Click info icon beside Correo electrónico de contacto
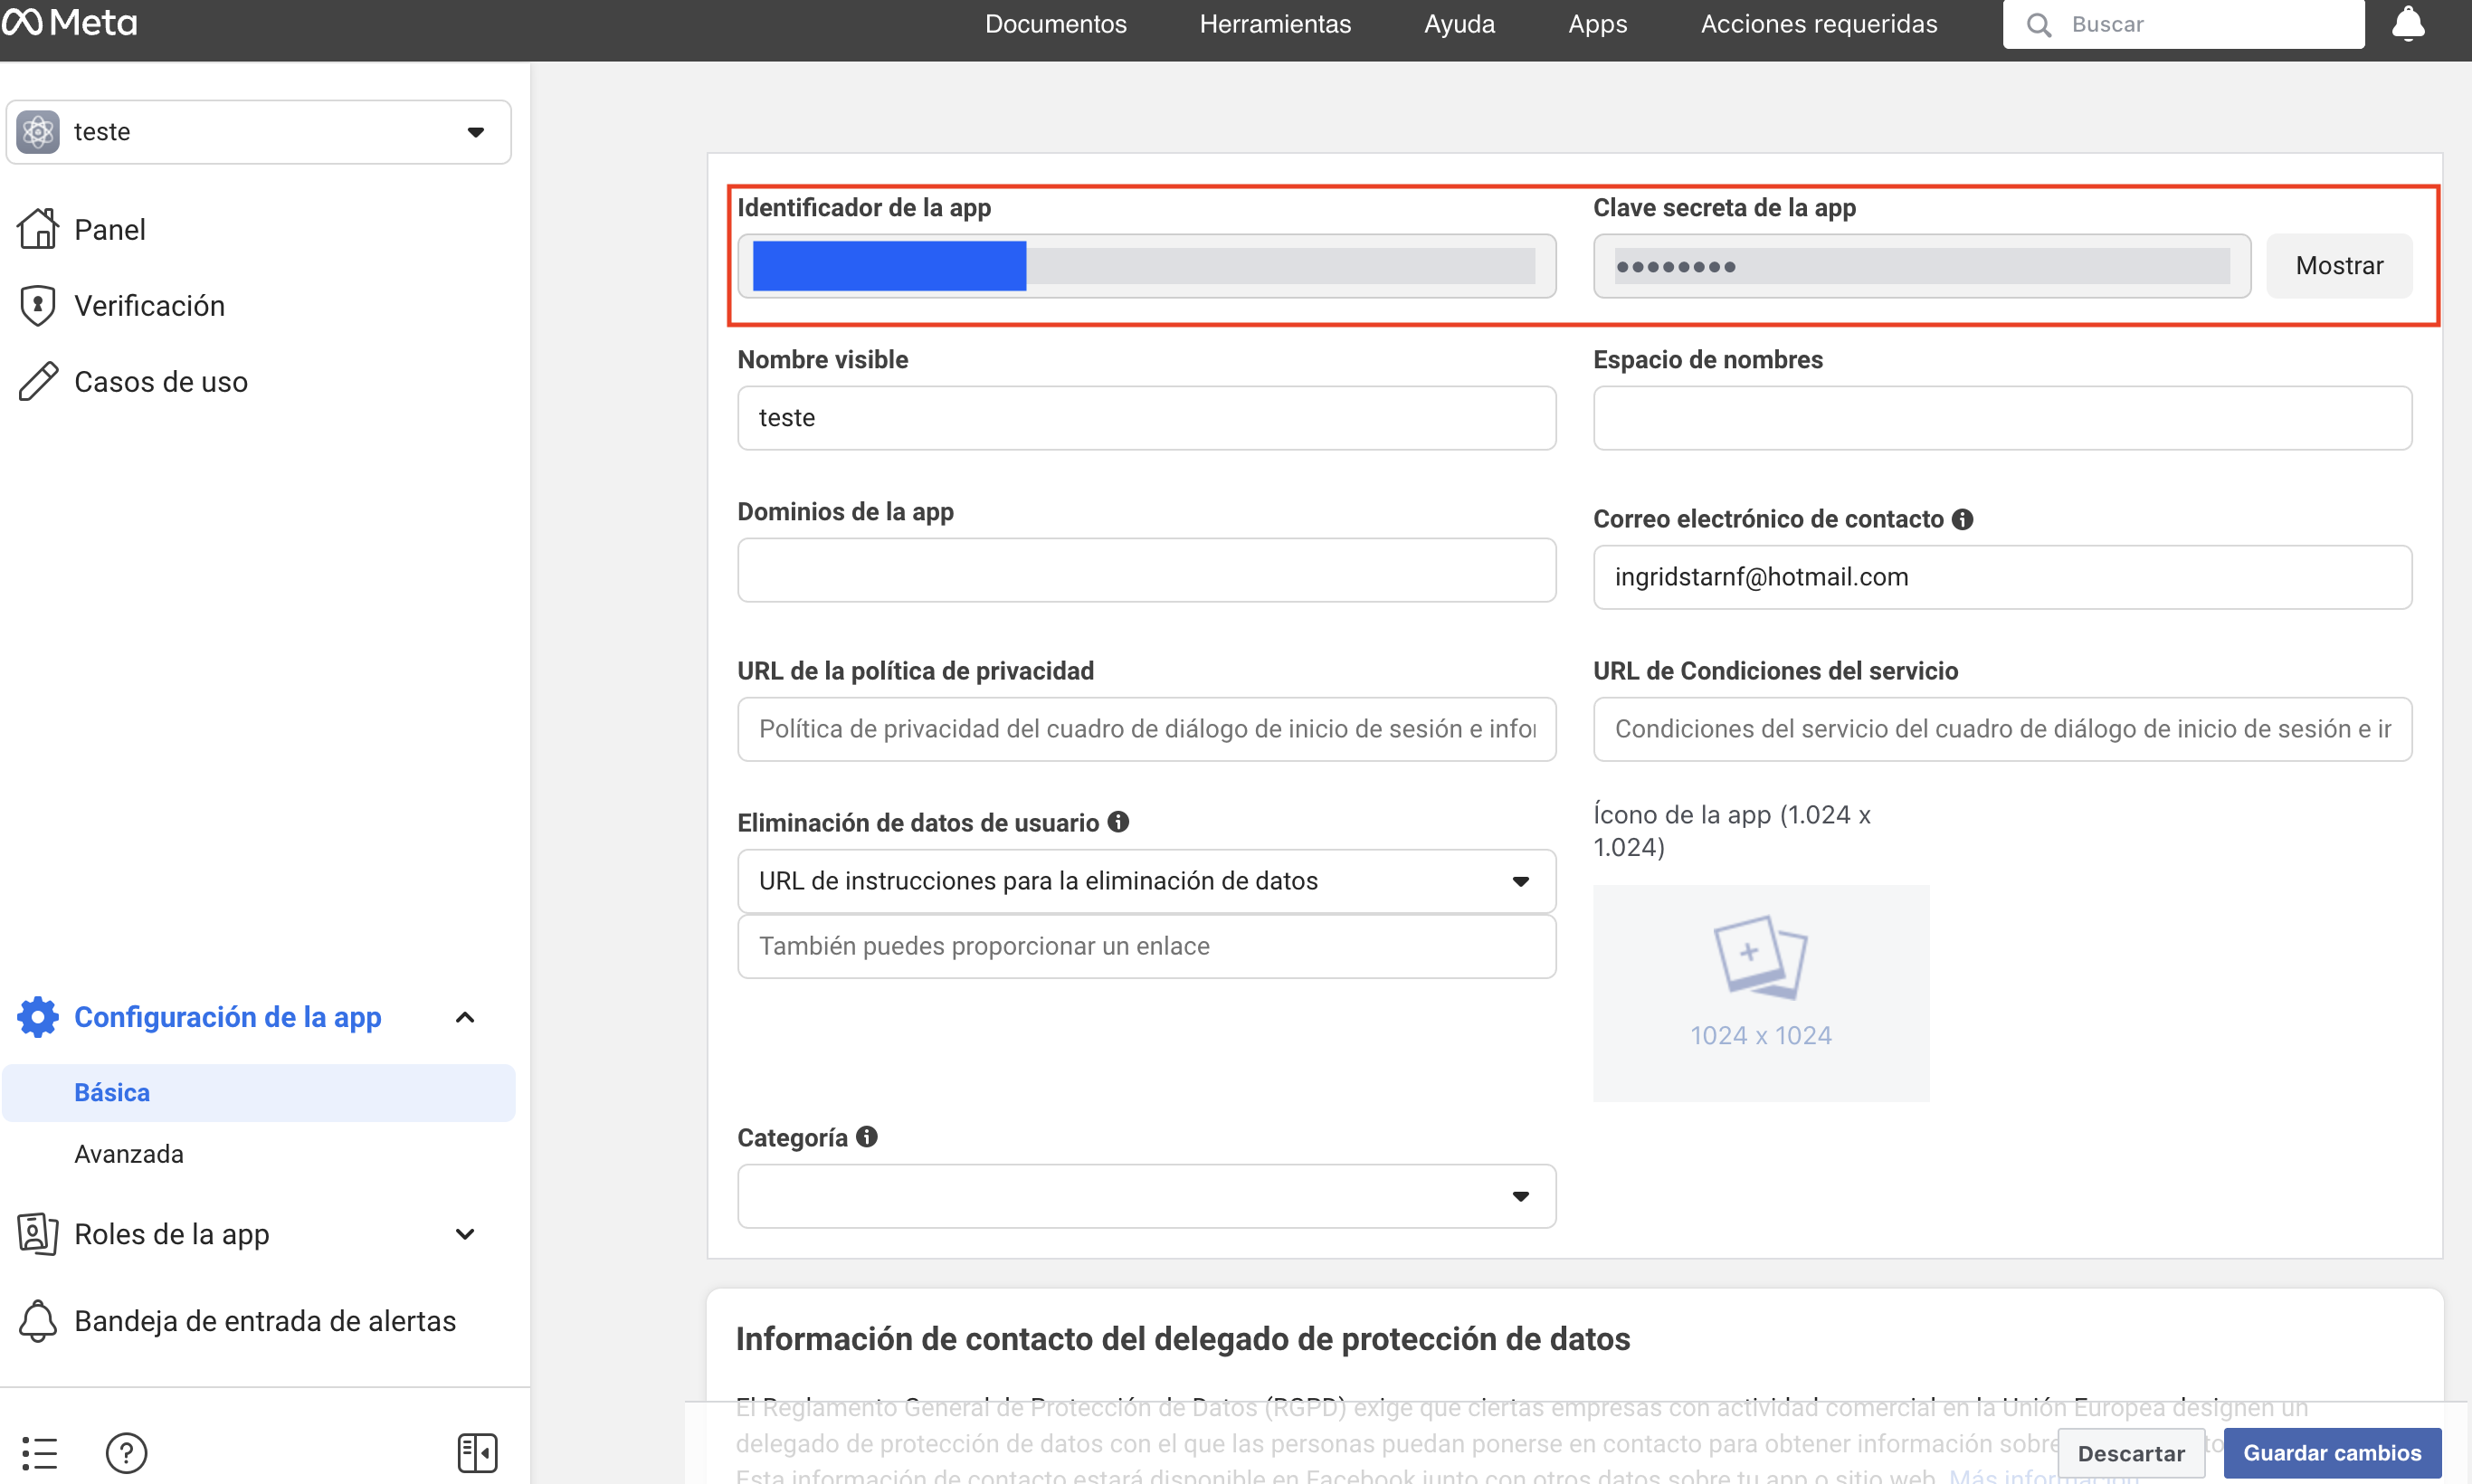2472x1484 pixels. coord(1962,519)
